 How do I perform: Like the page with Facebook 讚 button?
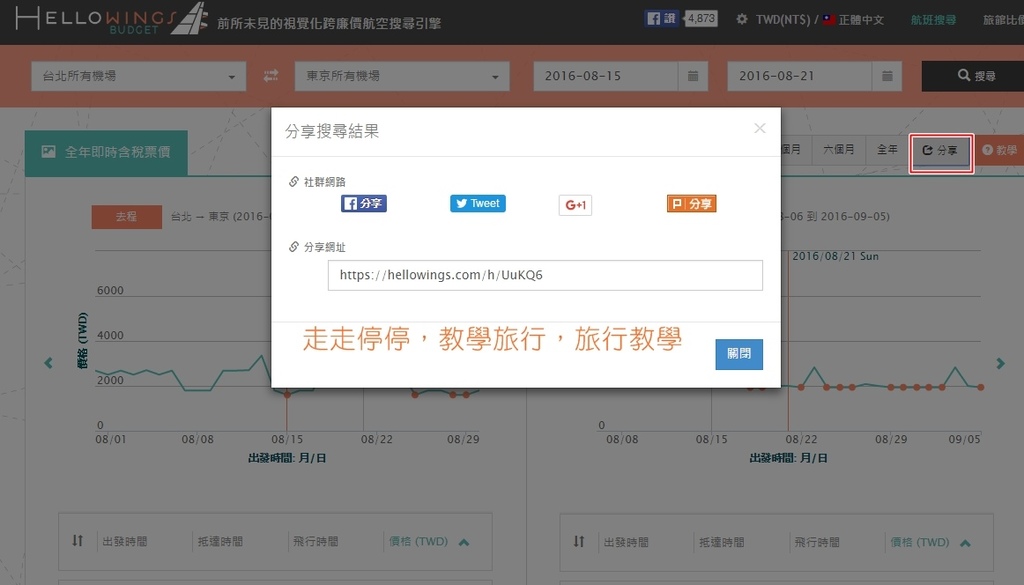662,18
